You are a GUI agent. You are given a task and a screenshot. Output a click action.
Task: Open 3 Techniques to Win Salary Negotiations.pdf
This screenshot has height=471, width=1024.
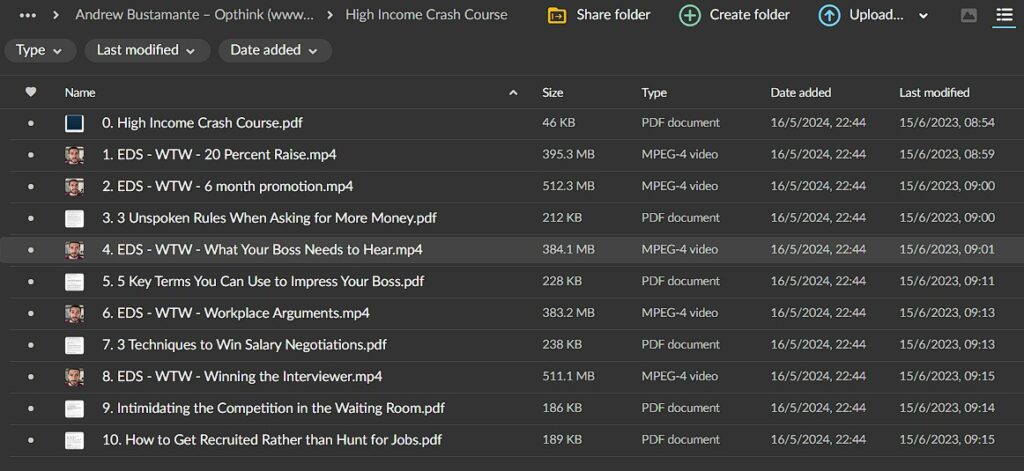pos(244,345)
